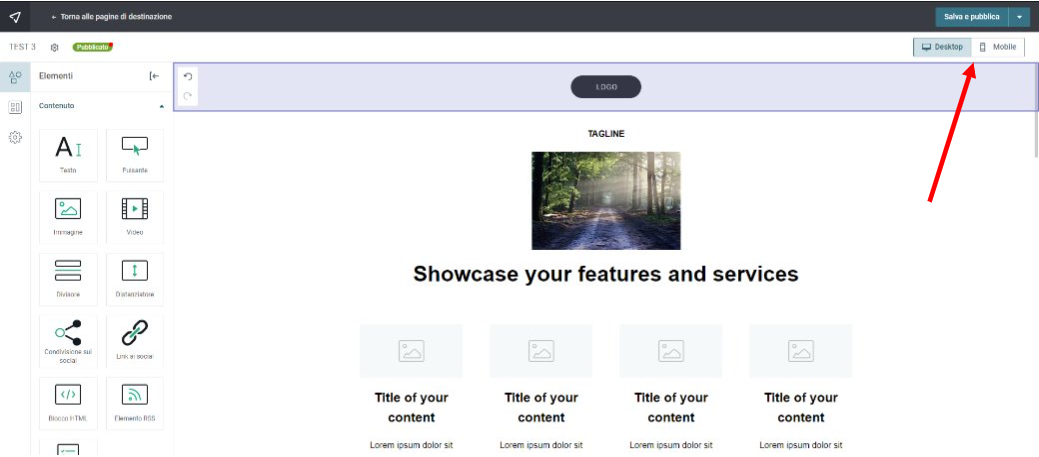
Task: Select the Link ai social element
Action: click(135, 341)
